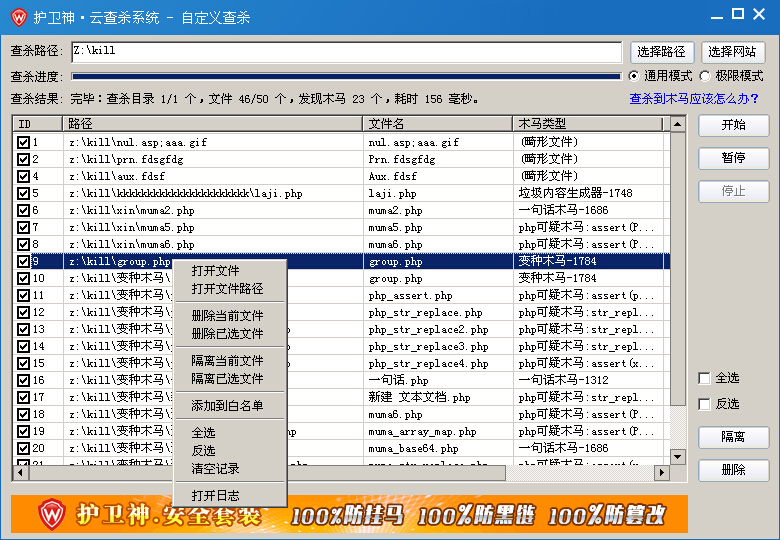Image resolution: width=780 pixels, height=540 pixels.
Task: Uncheck the checkbox for row ID 6
Action: (23, 210)
